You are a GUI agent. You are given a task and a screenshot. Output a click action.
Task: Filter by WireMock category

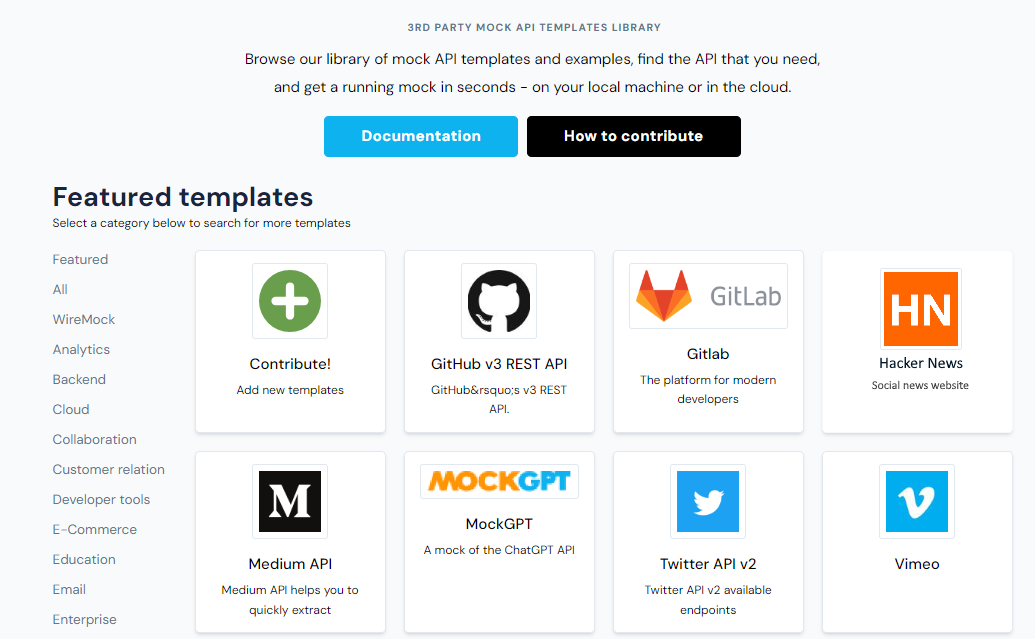(x=84, y=320)
